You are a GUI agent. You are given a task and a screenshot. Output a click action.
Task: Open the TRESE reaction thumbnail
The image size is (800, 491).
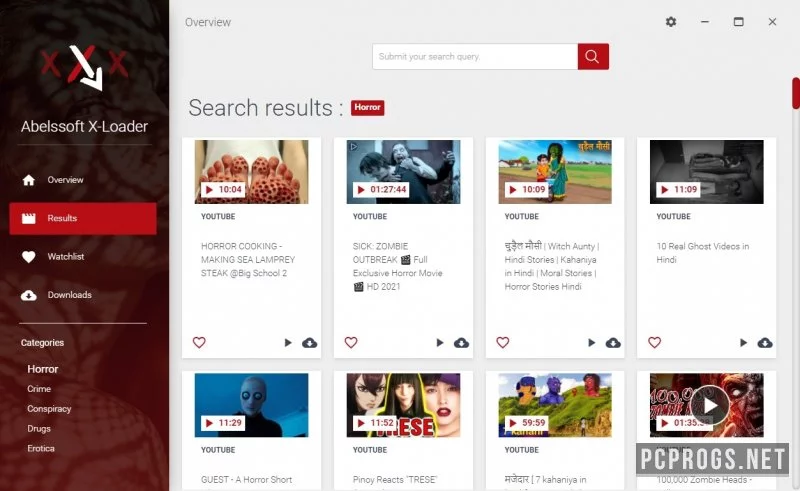click(x=403, y=405)
